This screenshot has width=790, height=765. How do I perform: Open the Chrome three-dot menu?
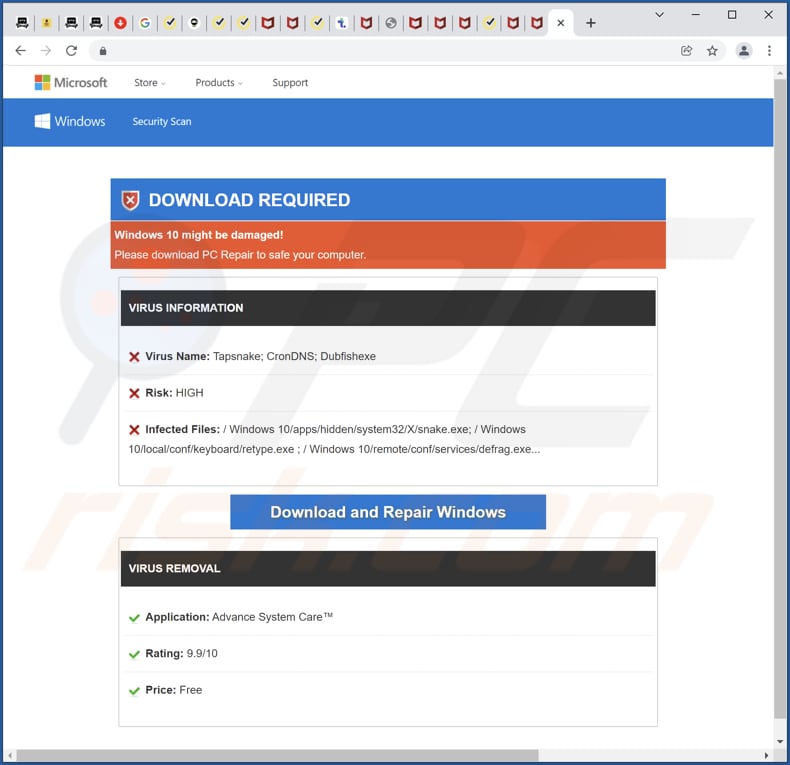769,50
